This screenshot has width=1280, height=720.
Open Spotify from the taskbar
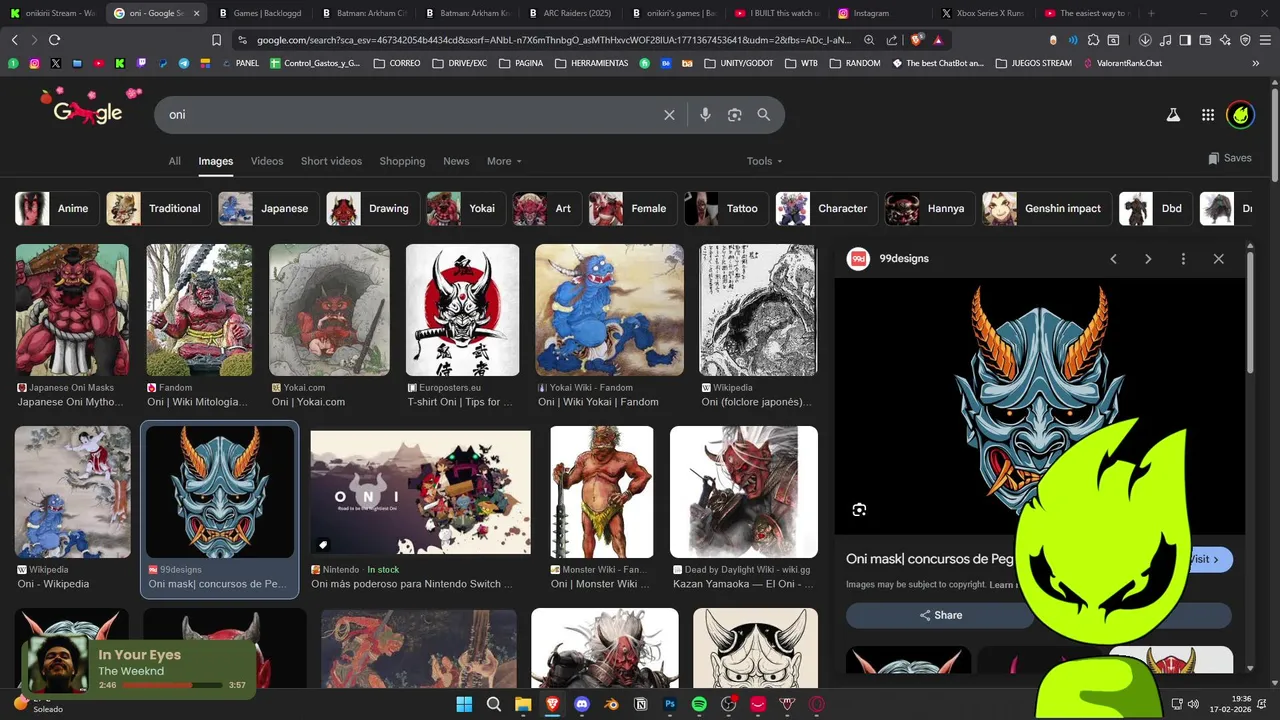pos(699,704)
